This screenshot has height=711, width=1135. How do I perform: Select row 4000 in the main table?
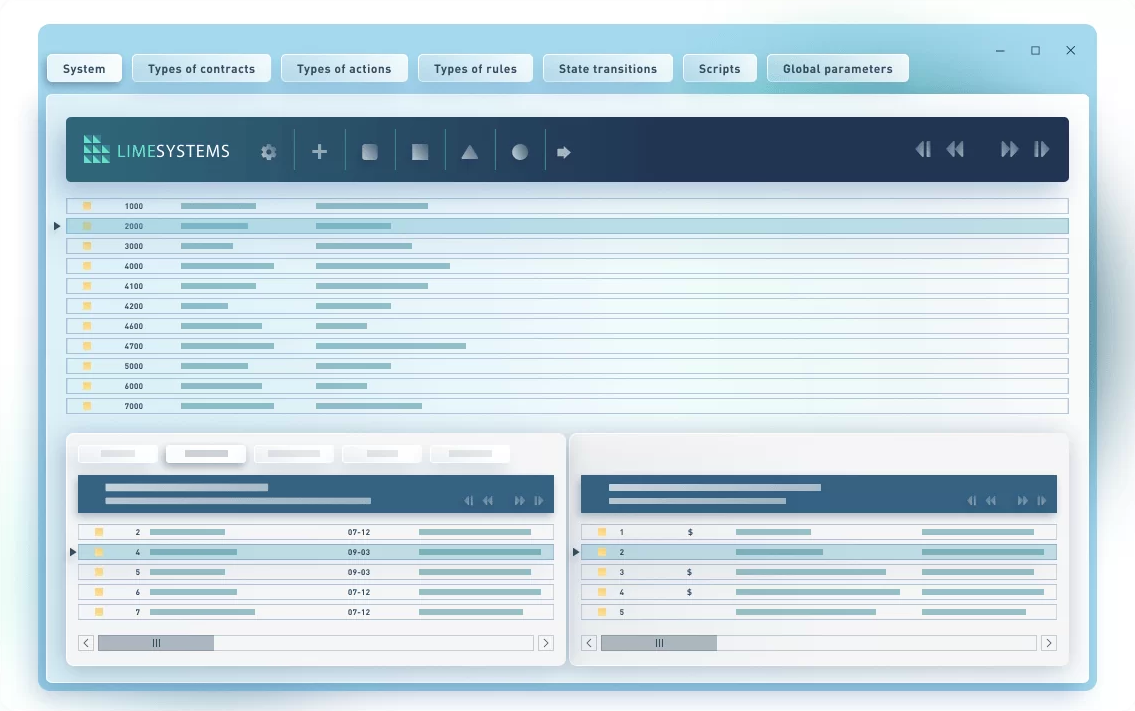[x=568, y=266]
